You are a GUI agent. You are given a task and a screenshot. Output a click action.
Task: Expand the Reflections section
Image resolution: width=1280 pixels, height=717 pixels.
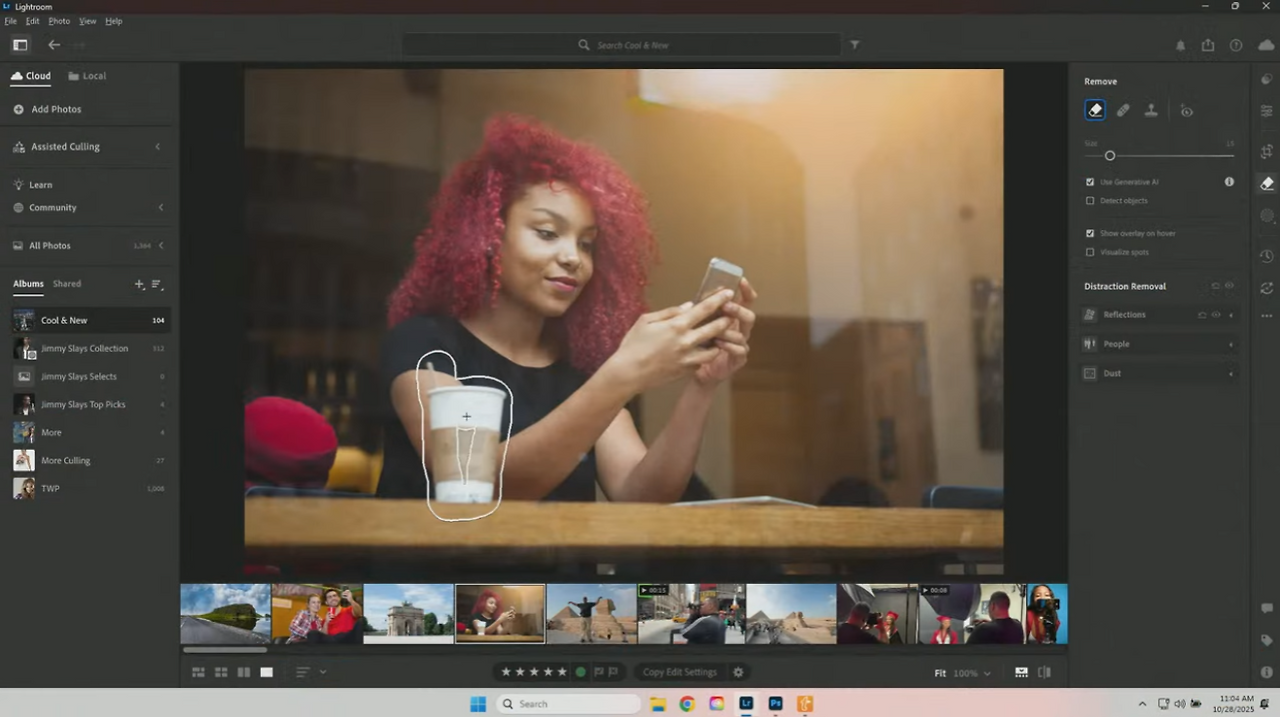point(1231,315)
